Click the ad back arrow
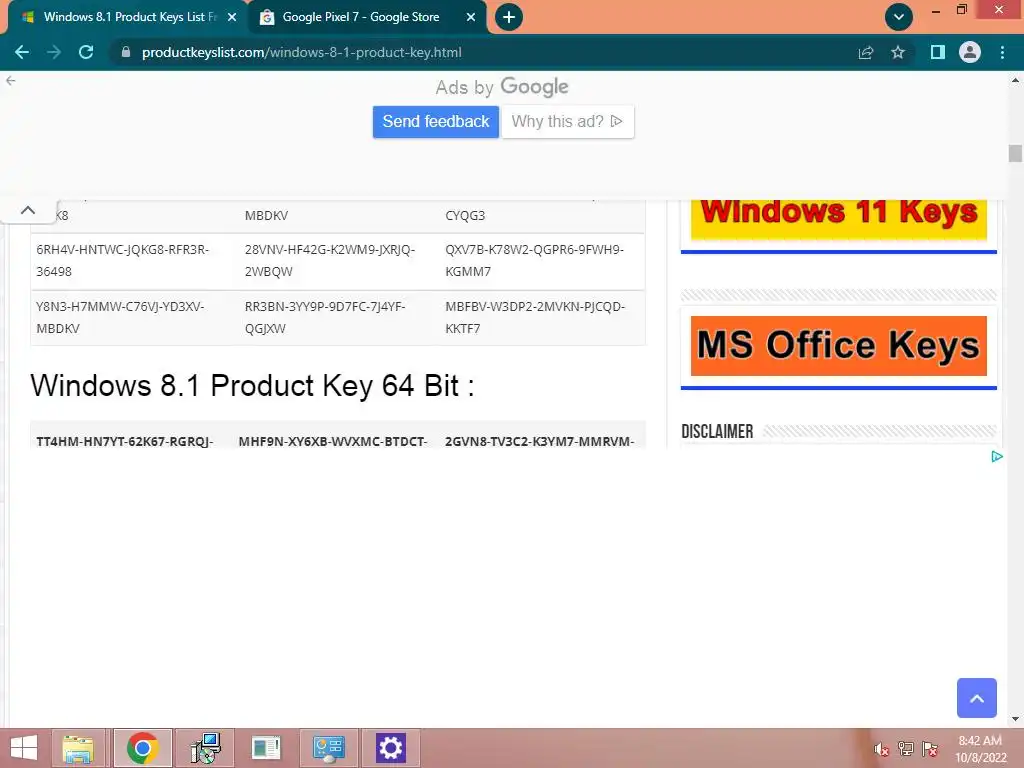The image size is (1024, 768). click(10, 80)
